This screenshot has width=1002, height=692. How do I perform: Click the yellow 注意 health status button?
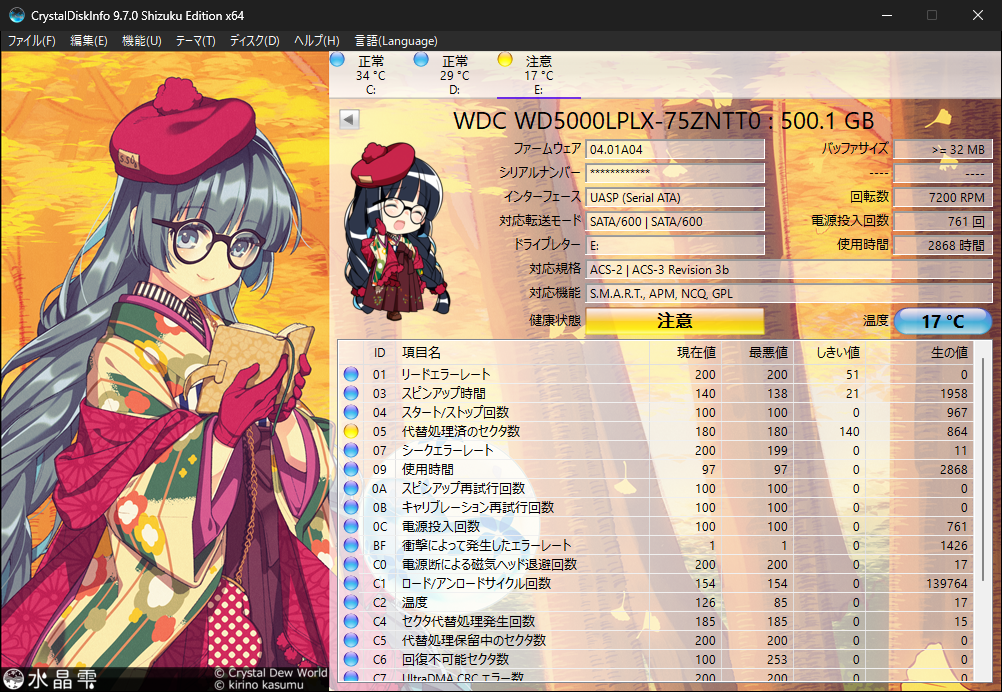(x=674, y=321)
